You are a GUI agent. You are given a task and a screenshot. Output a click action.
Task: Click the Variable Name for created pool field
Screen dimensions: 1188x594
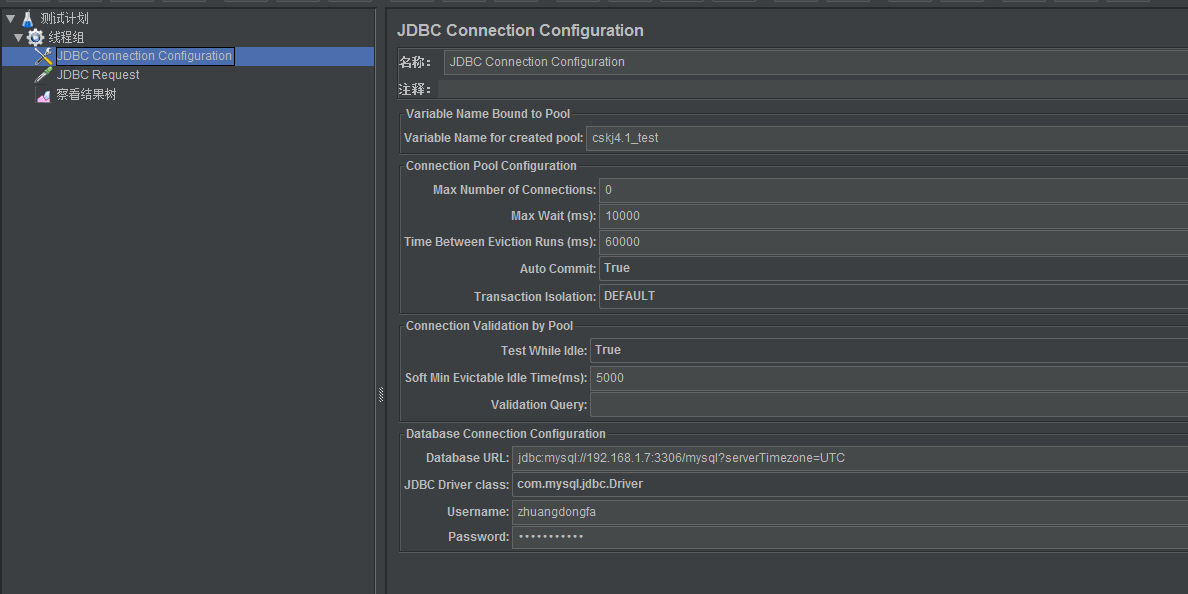(886, 138)
